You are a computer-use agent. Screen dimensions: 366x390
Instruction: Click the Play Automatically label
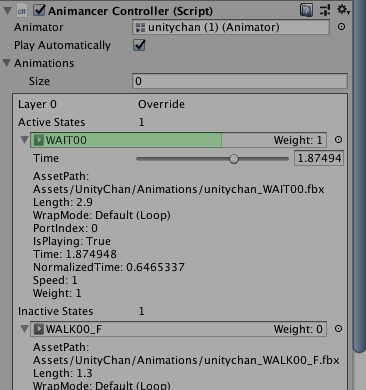click(x=62, y=45)
